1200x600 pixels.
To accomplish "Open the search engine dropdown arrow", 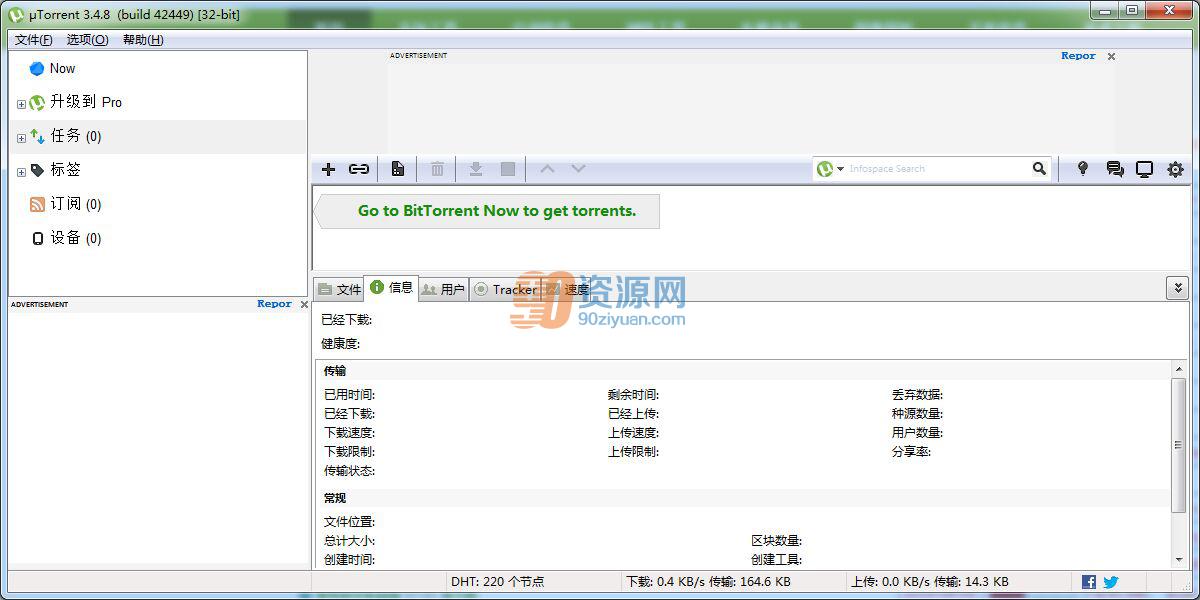I will (x=840, y=169).
